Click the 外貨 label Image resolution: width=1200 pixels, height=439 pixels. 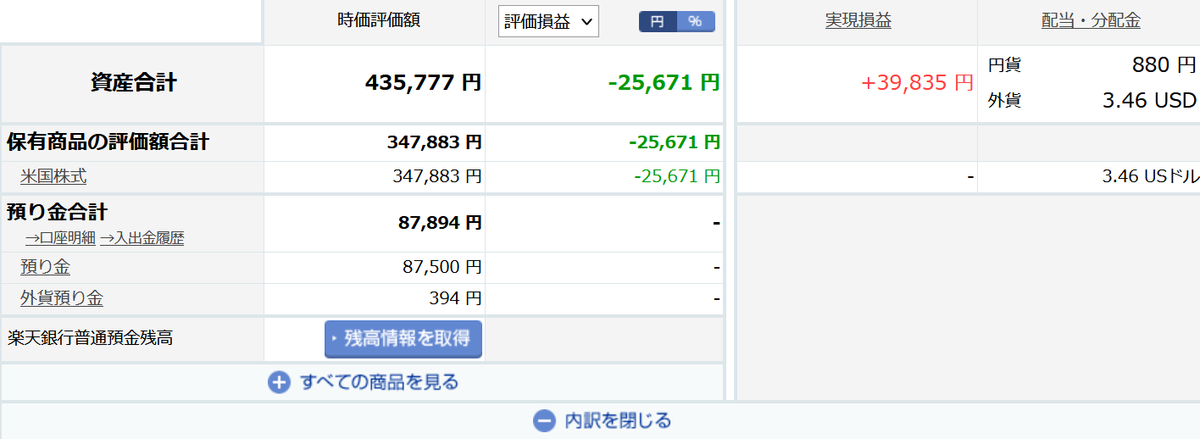click(1004, 100)
